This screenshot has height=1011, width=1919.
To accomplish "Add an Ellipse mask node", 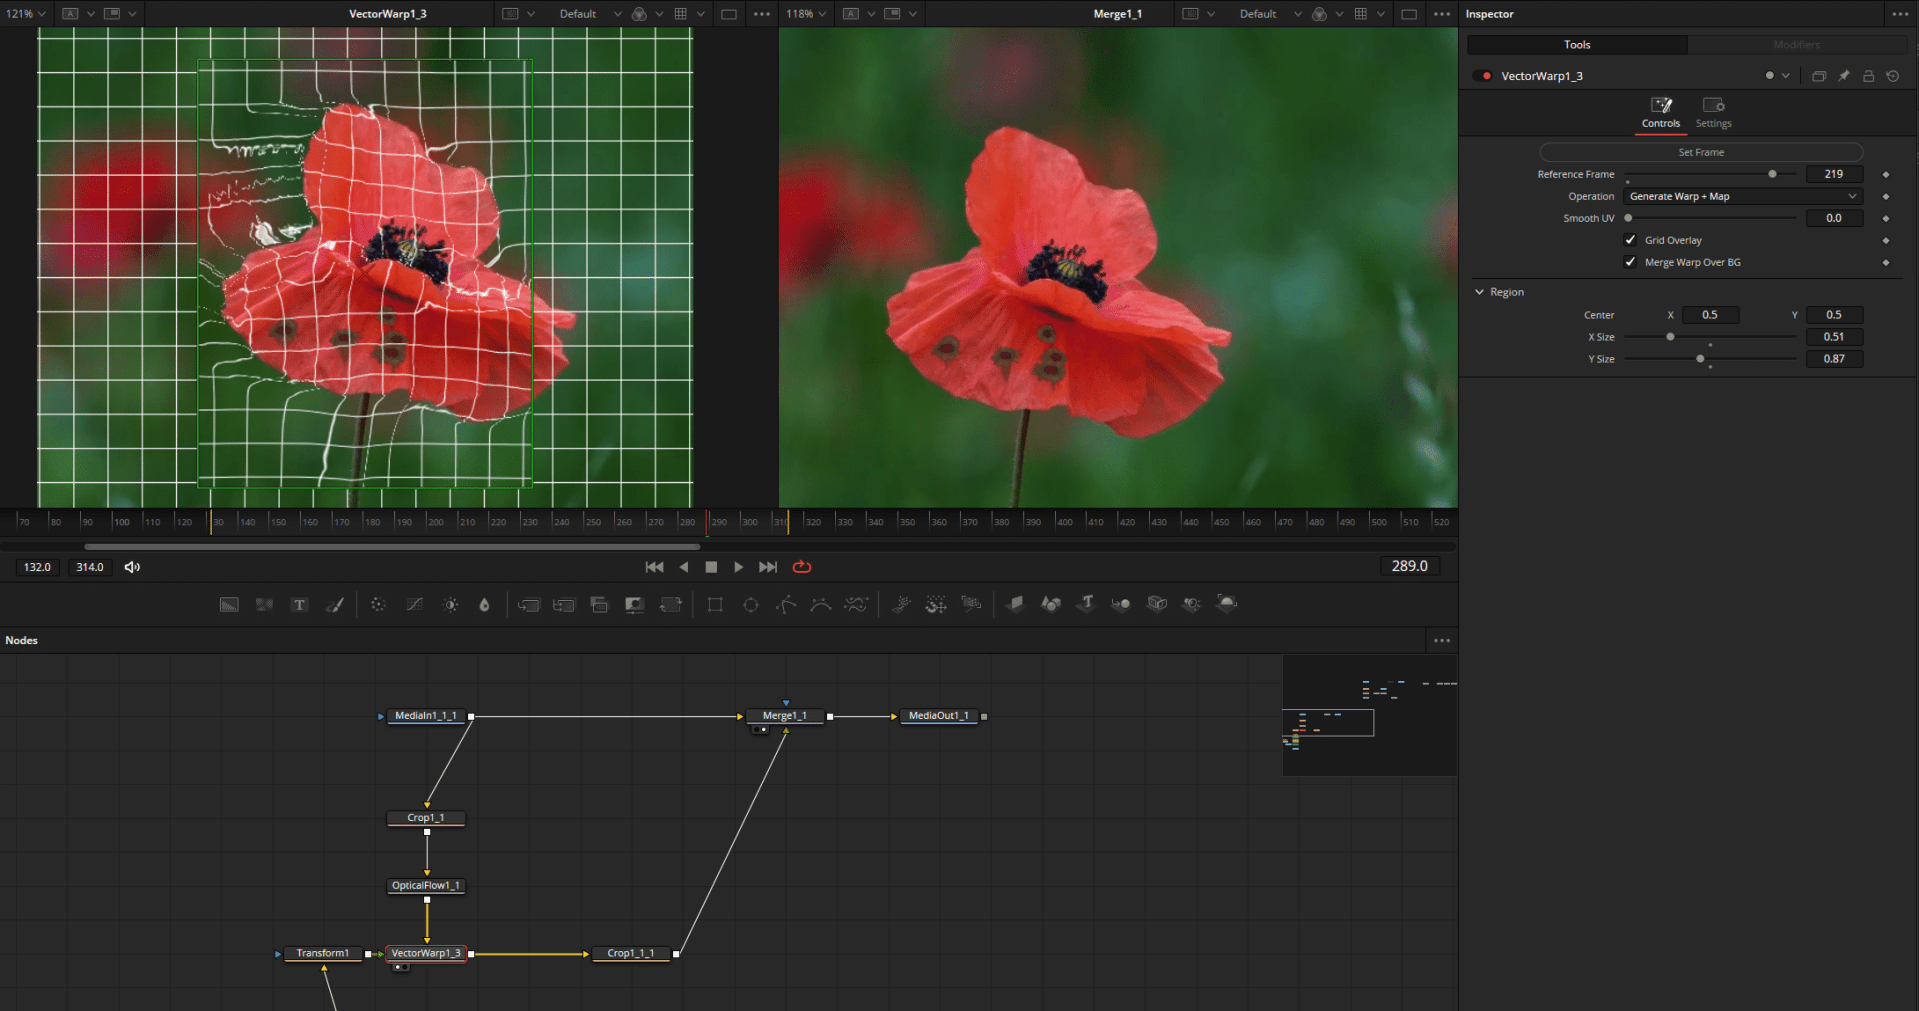I will point(751,604).
